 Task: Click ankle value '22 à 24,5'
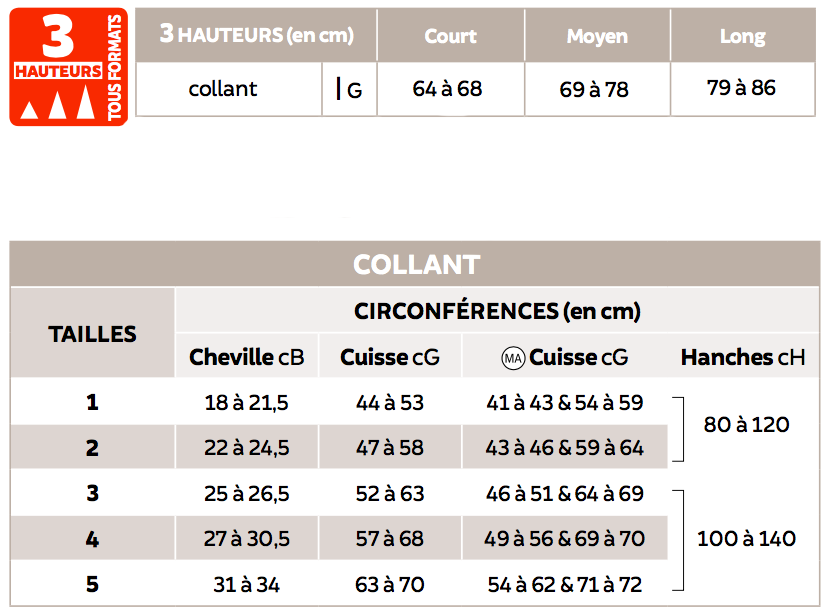(247, 448)
